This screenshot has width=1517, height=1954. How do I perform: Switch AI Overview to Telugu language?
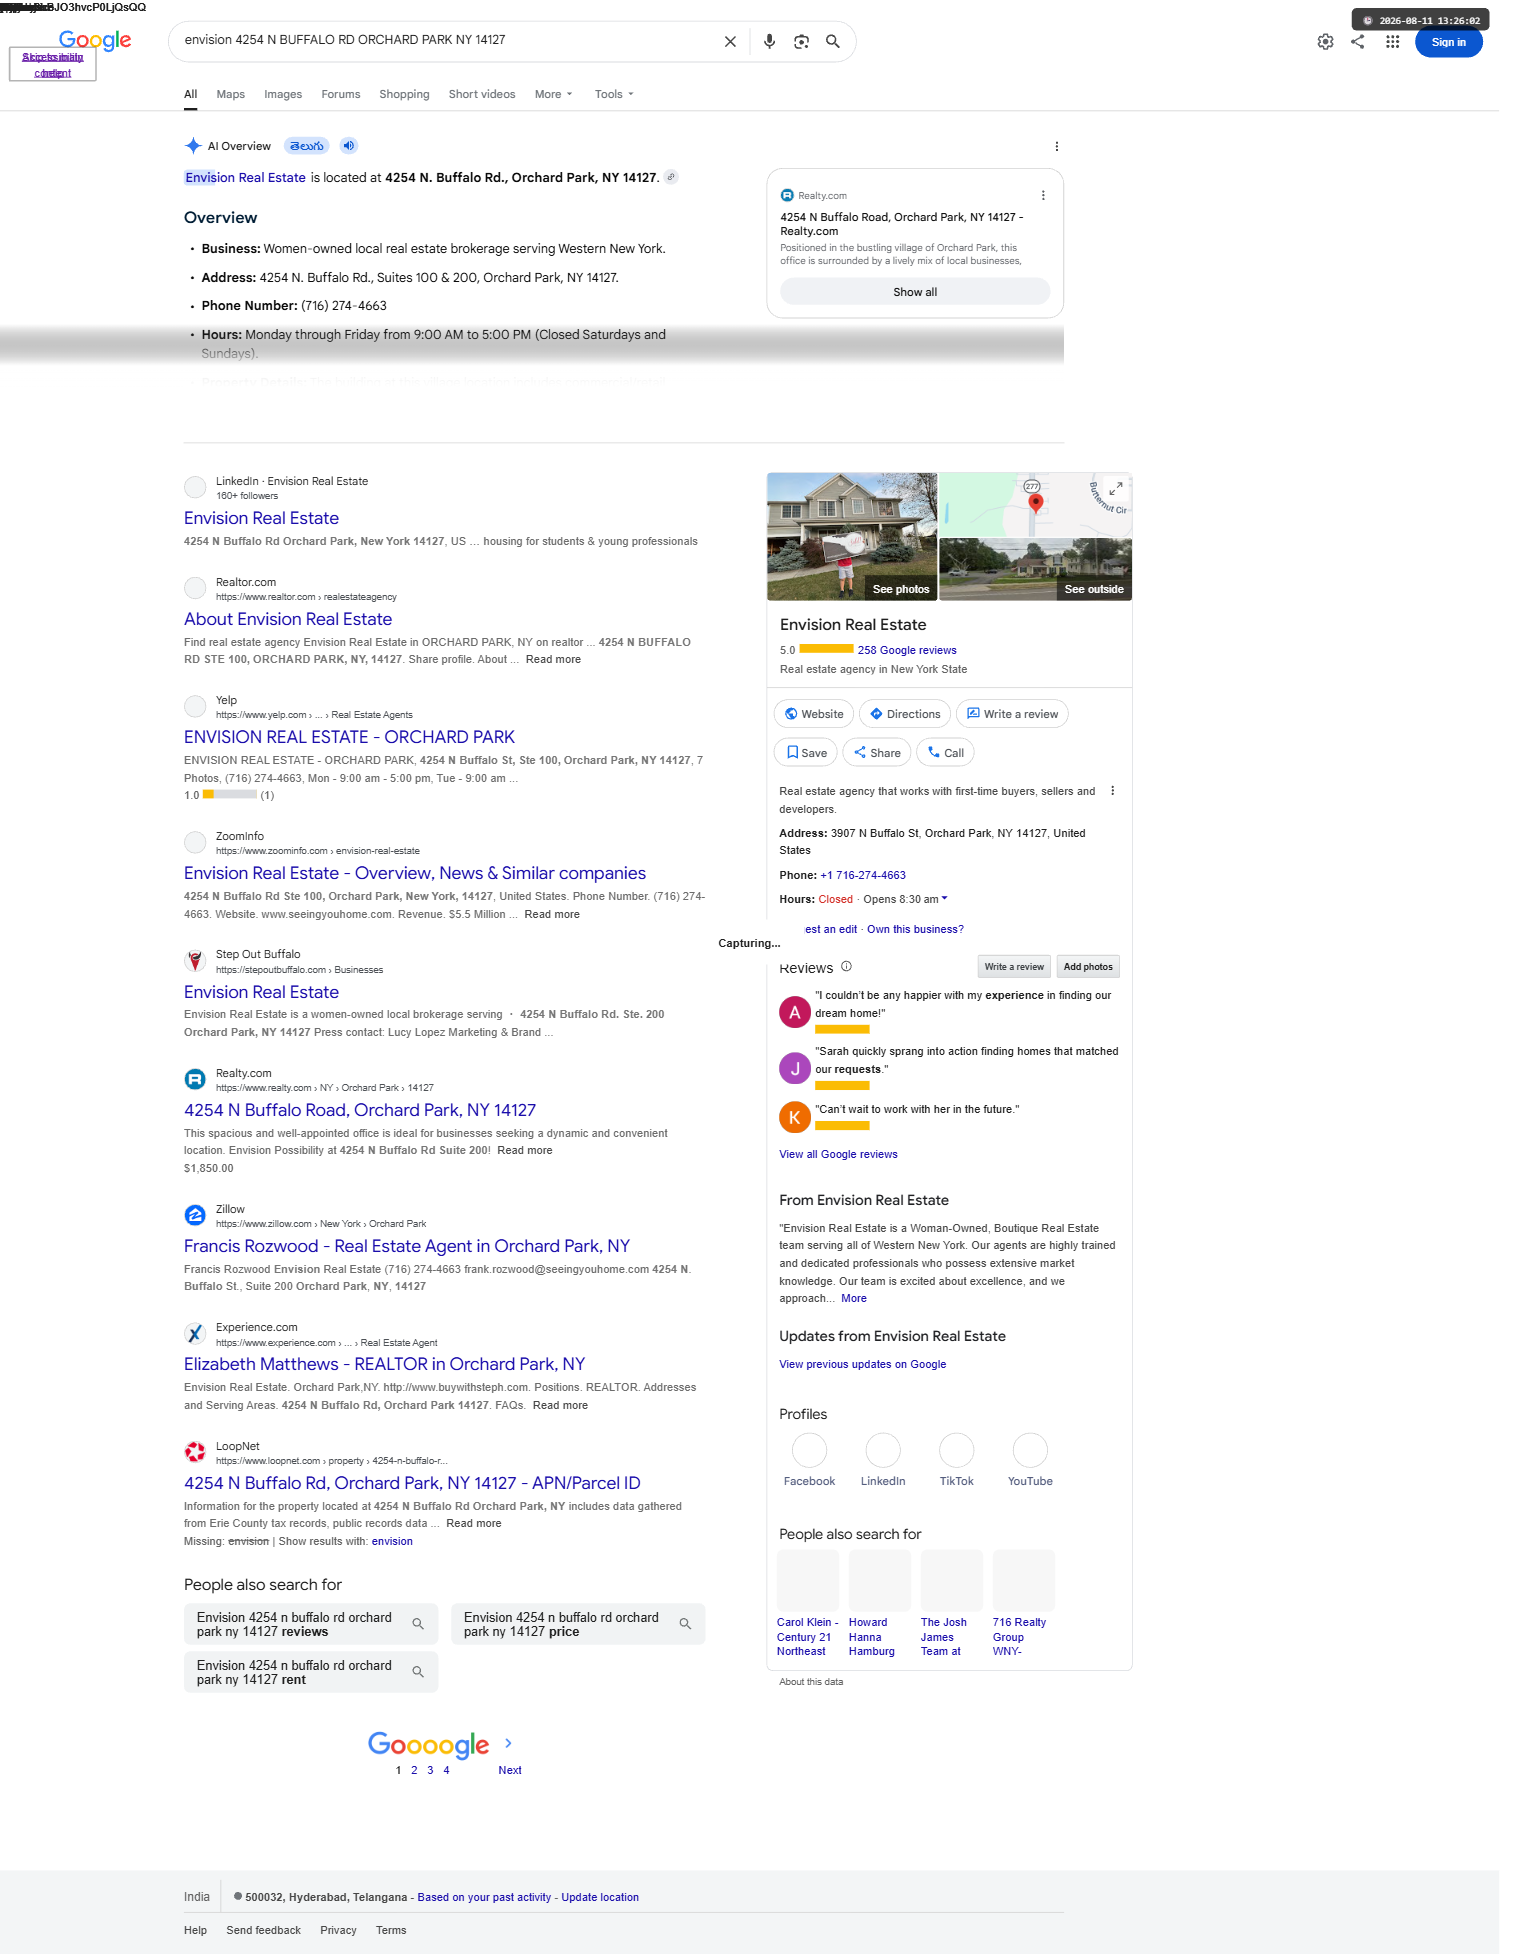click(x=307, y=146)
